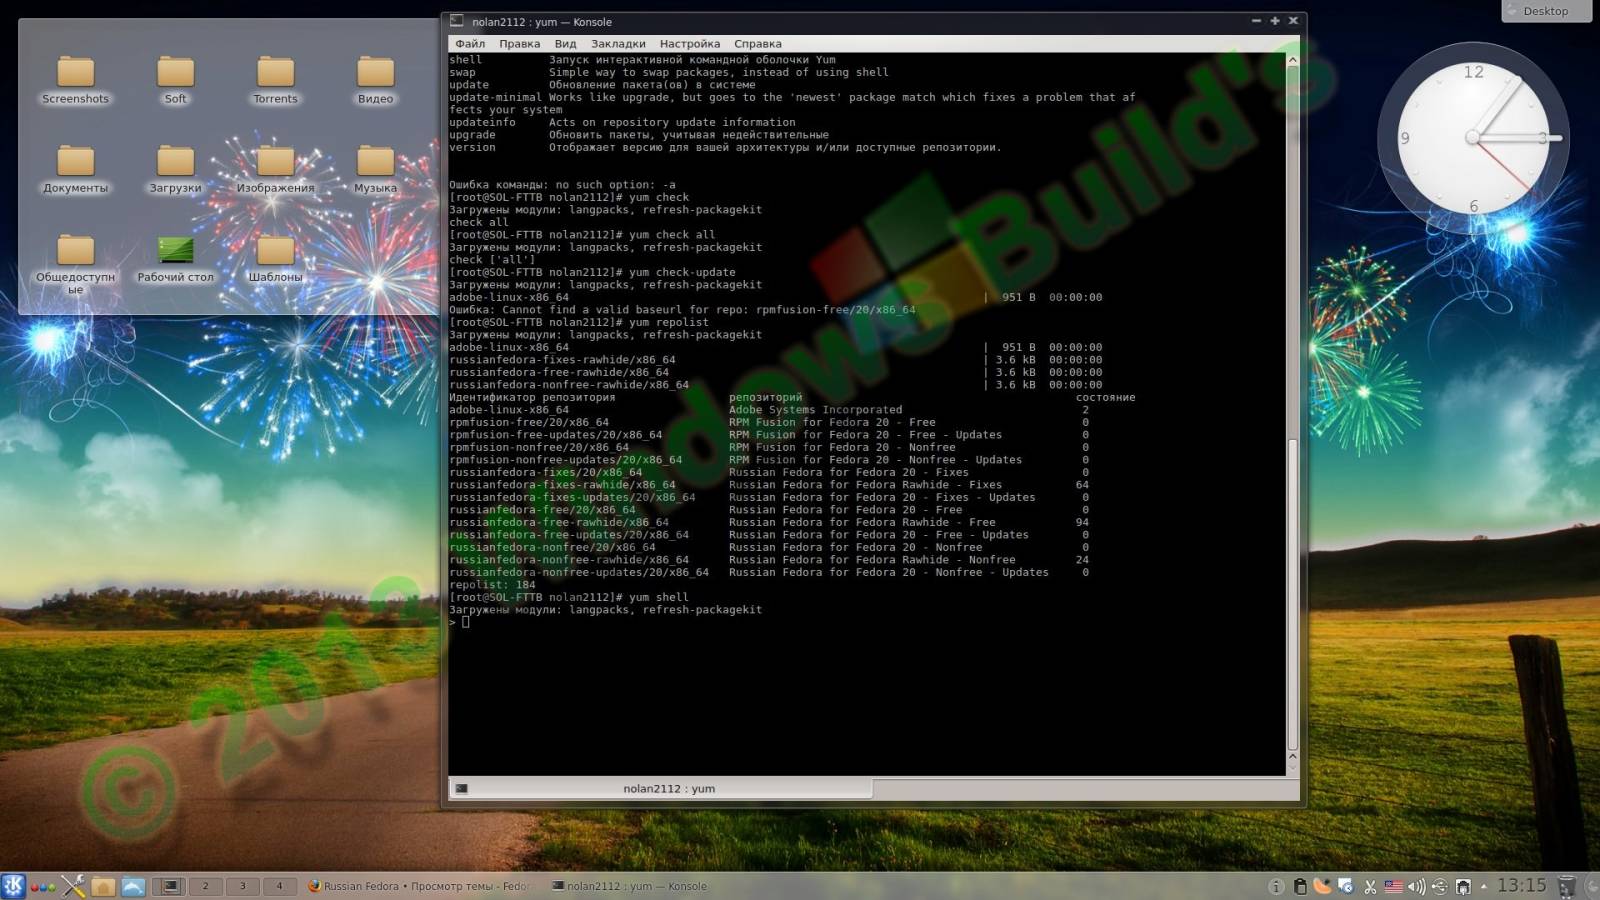Viewport: 1600px width, 900px height.
Task: Open Рабочий стол desktop item
Action: [175, 258]
